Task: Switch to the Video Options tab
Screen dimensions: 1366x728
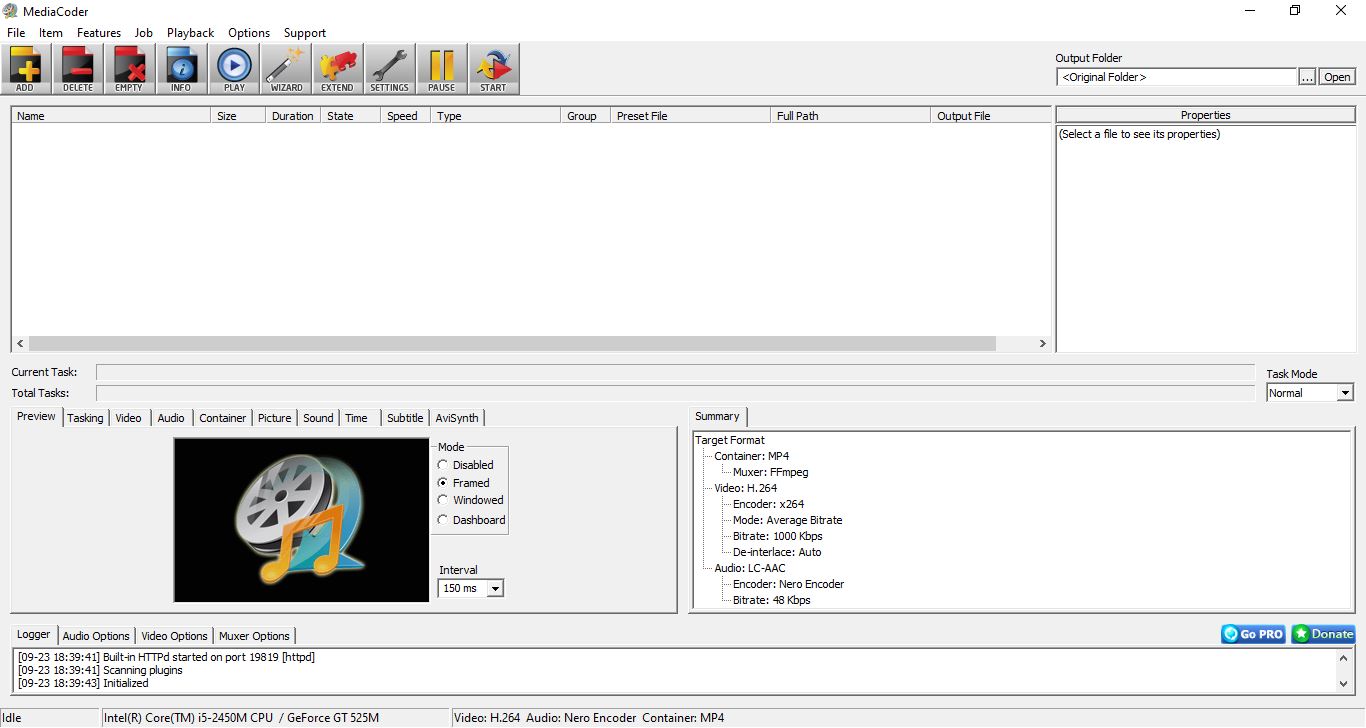Action: (174, 636)
